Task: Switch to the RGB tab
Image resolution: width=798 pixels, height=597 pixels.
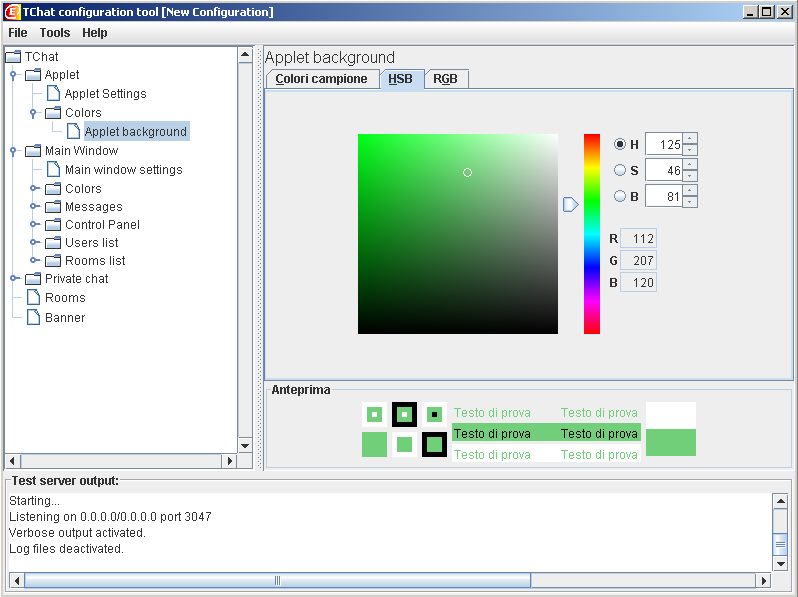Action: click(445, 79)
